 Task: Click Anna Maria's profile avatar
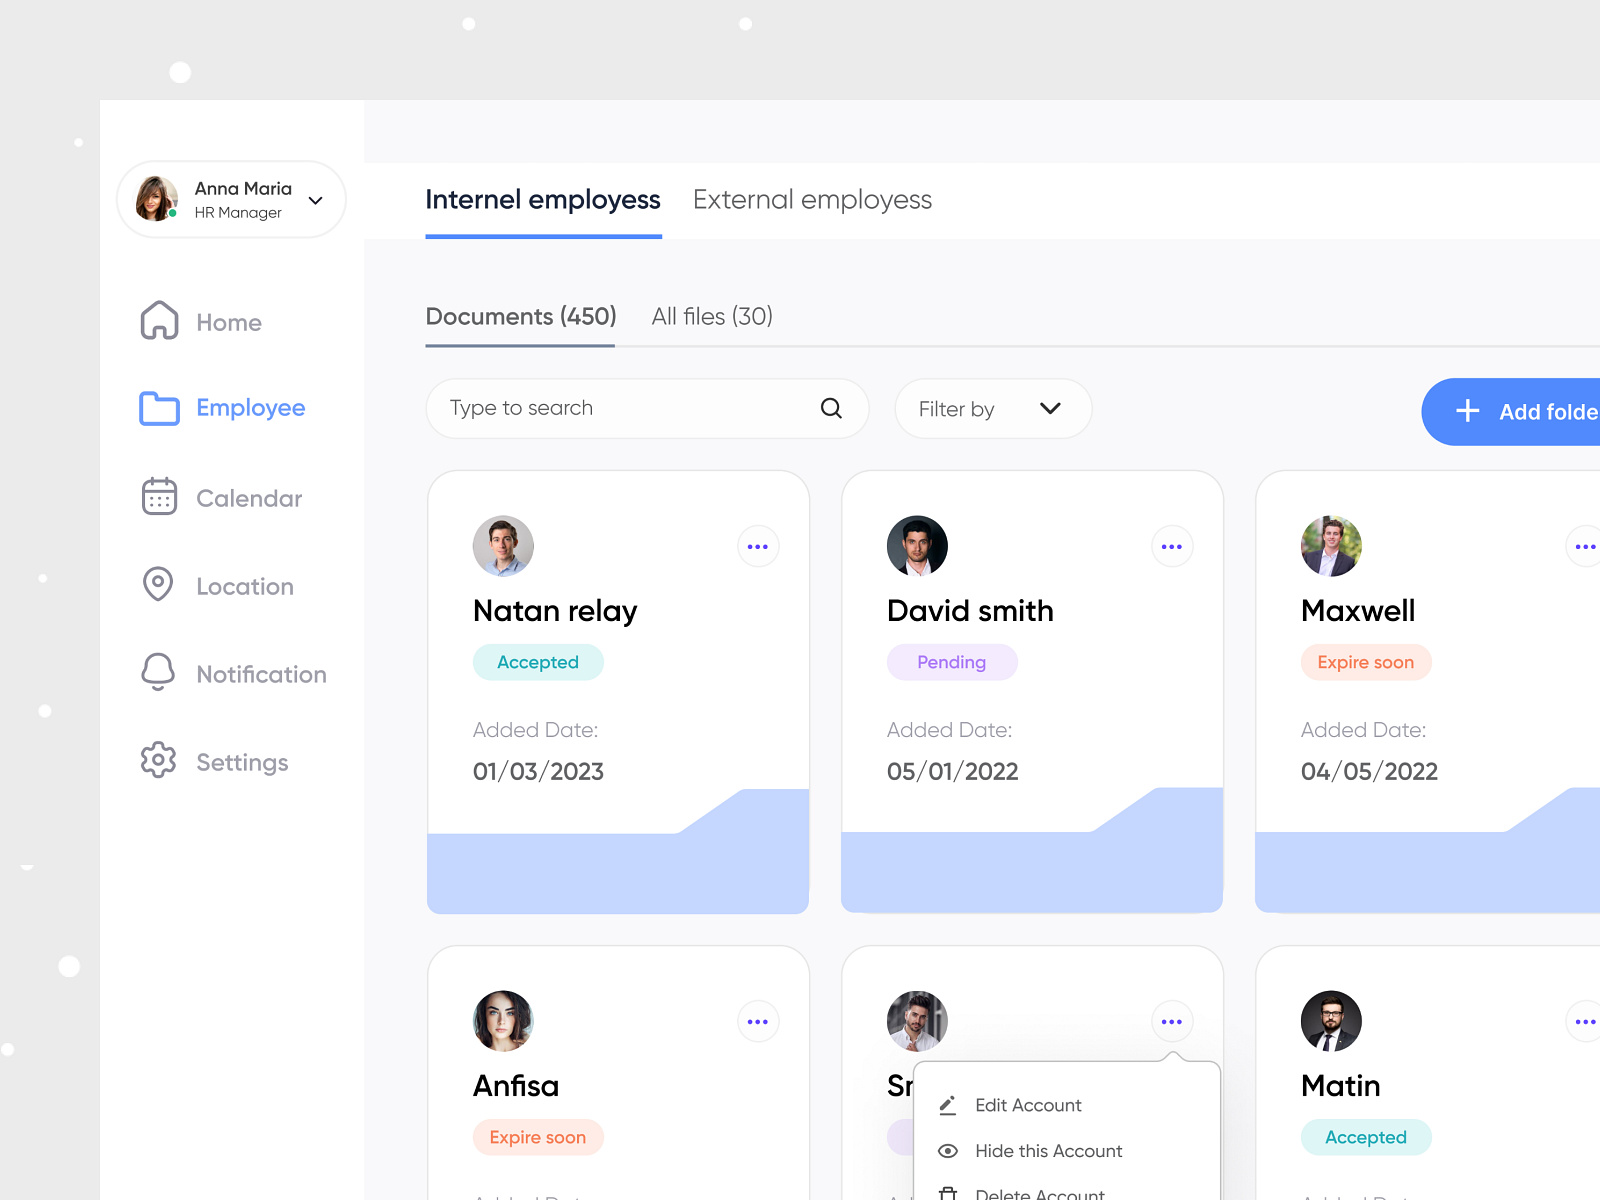point(156,199)
